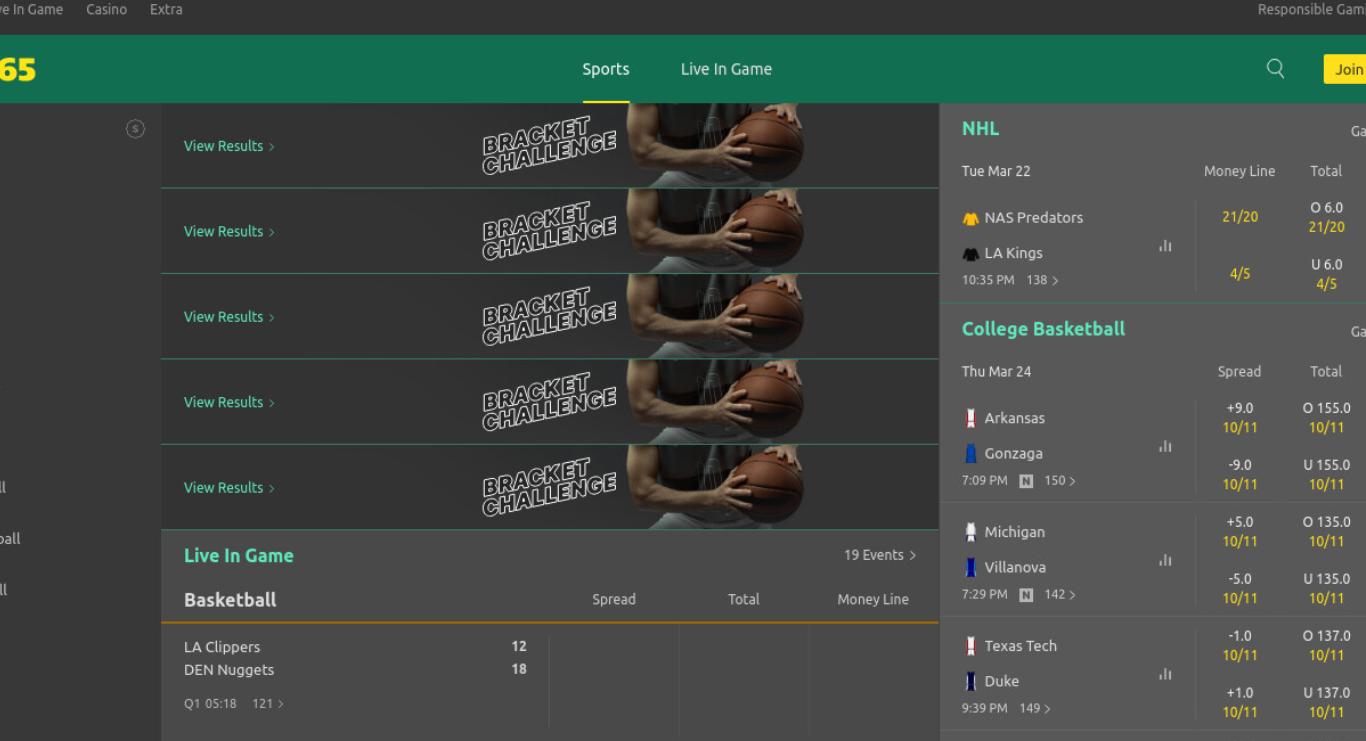This screenshot has height=741, width=1366.
Task: Expand 121 markets for Clippers vs Nuggets
Action: (268, 704)
